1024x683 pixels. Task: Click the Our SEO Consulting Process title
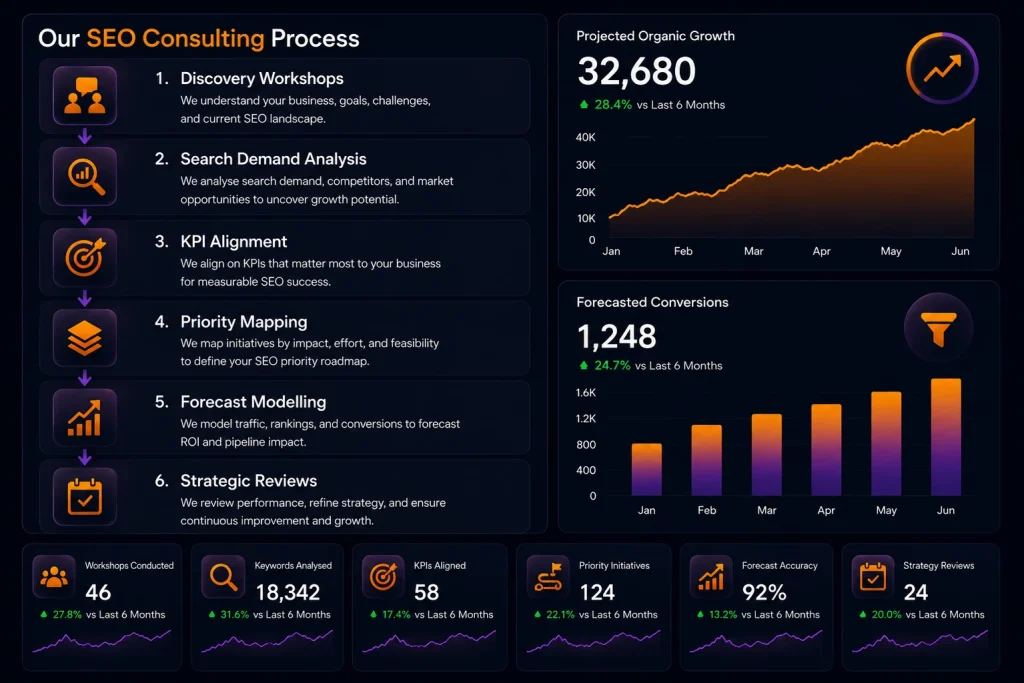tap(199, 39)
